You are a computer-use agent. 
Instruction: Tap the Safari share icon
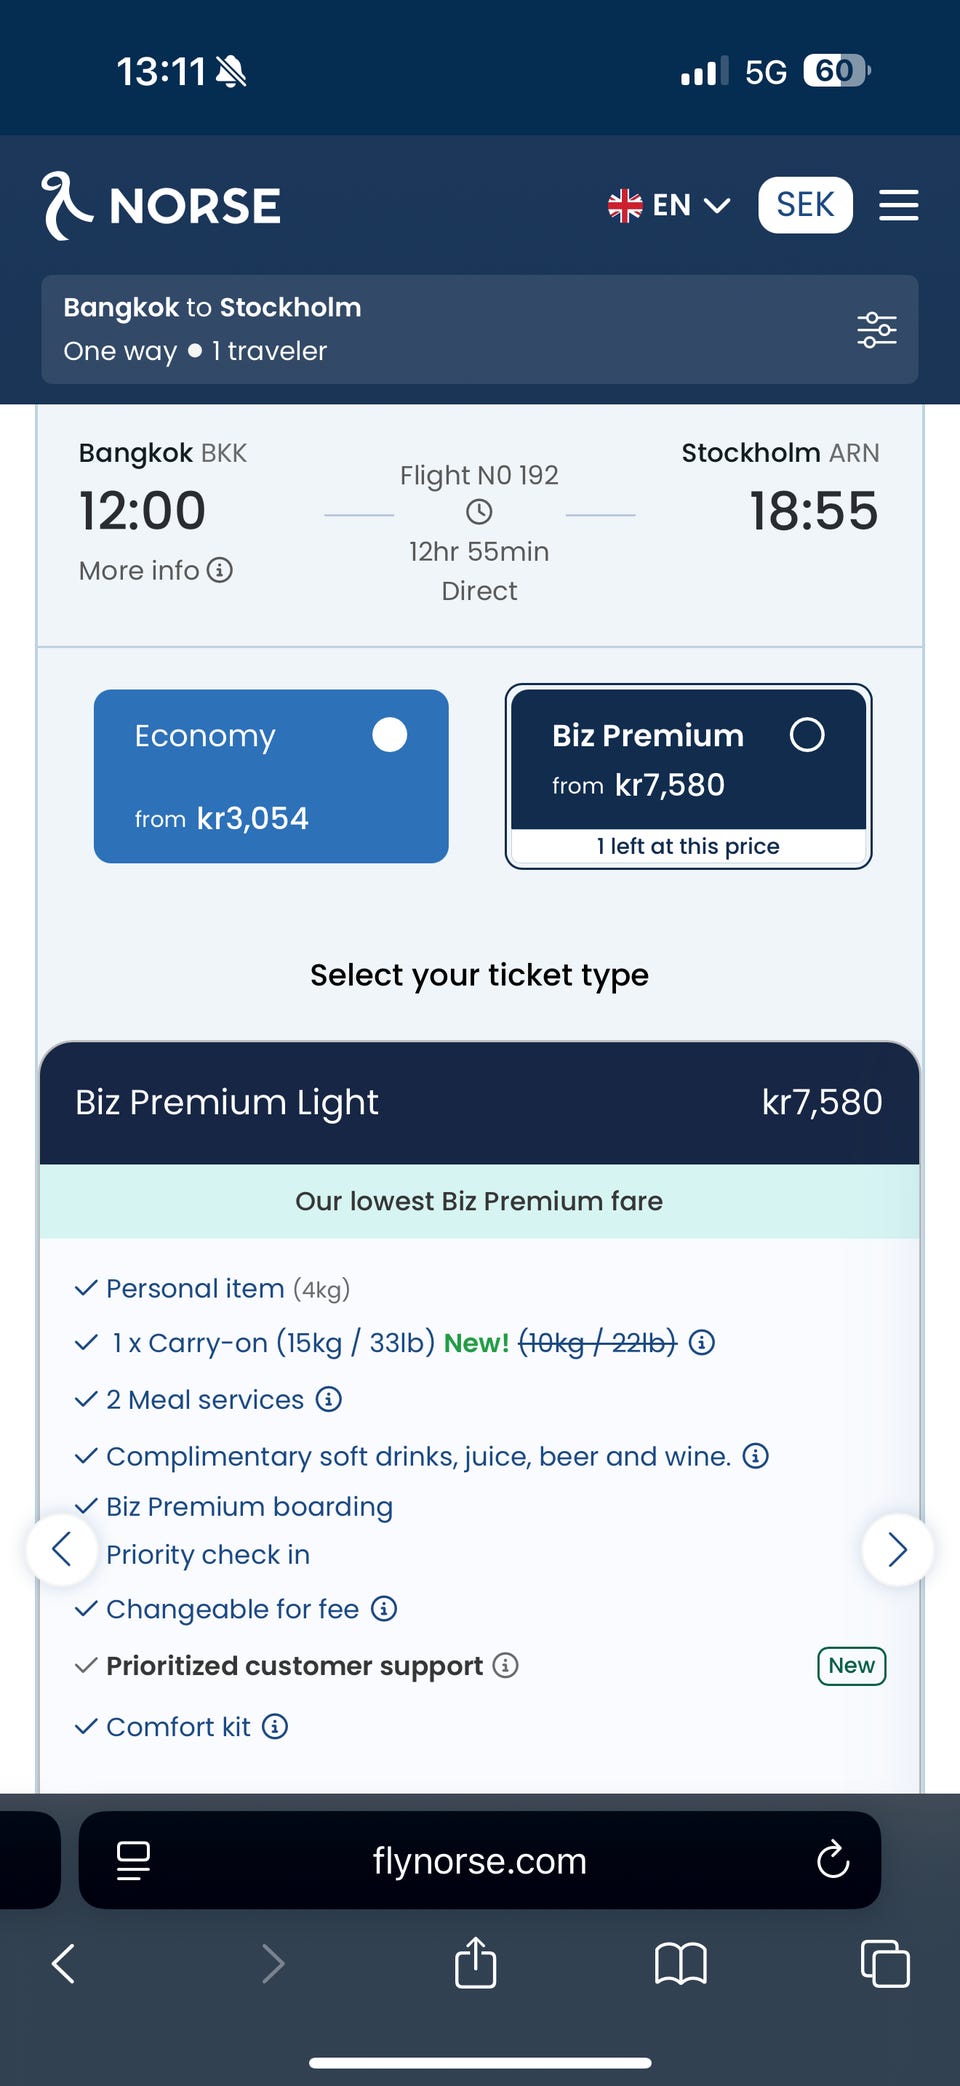tap(475, 1963)
